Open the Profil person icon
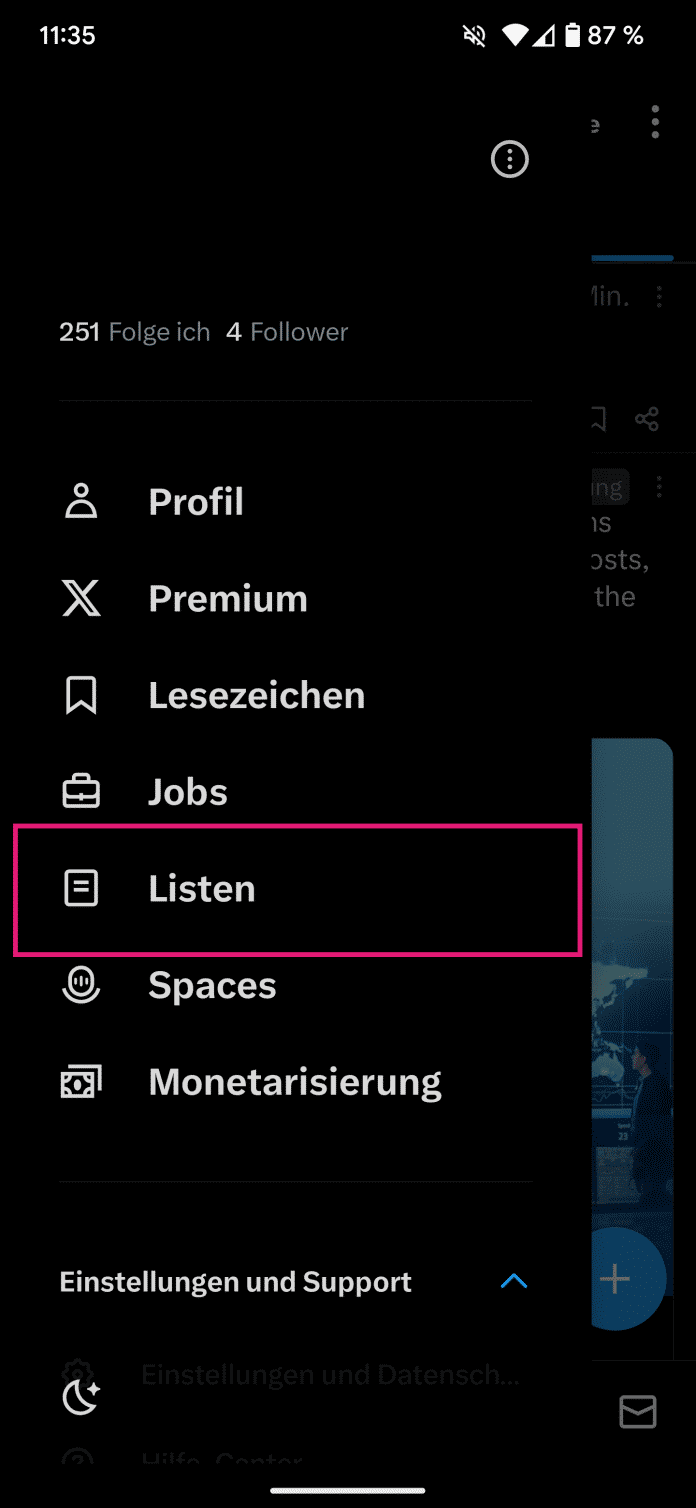Screen dimensions: 696x1508 click(x=81, y=501)
